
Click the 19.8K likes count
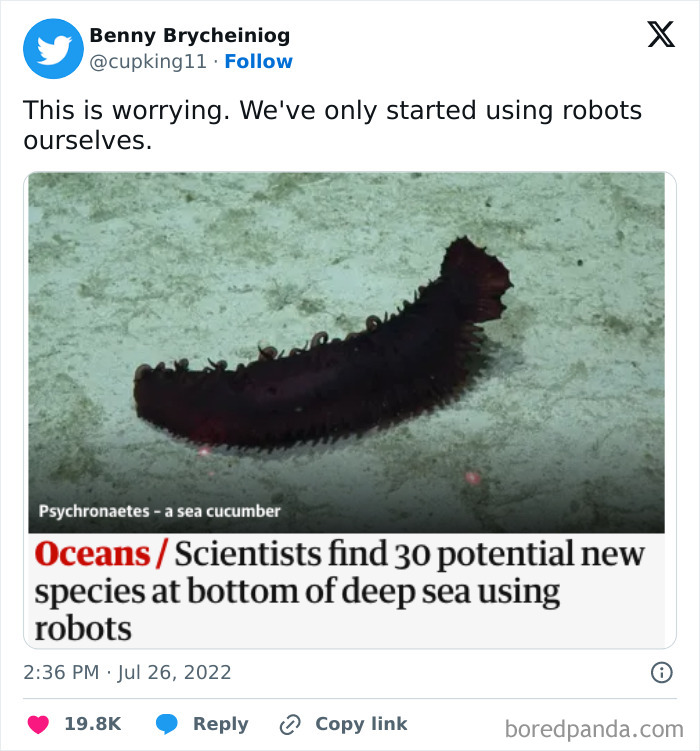(93, 724)
